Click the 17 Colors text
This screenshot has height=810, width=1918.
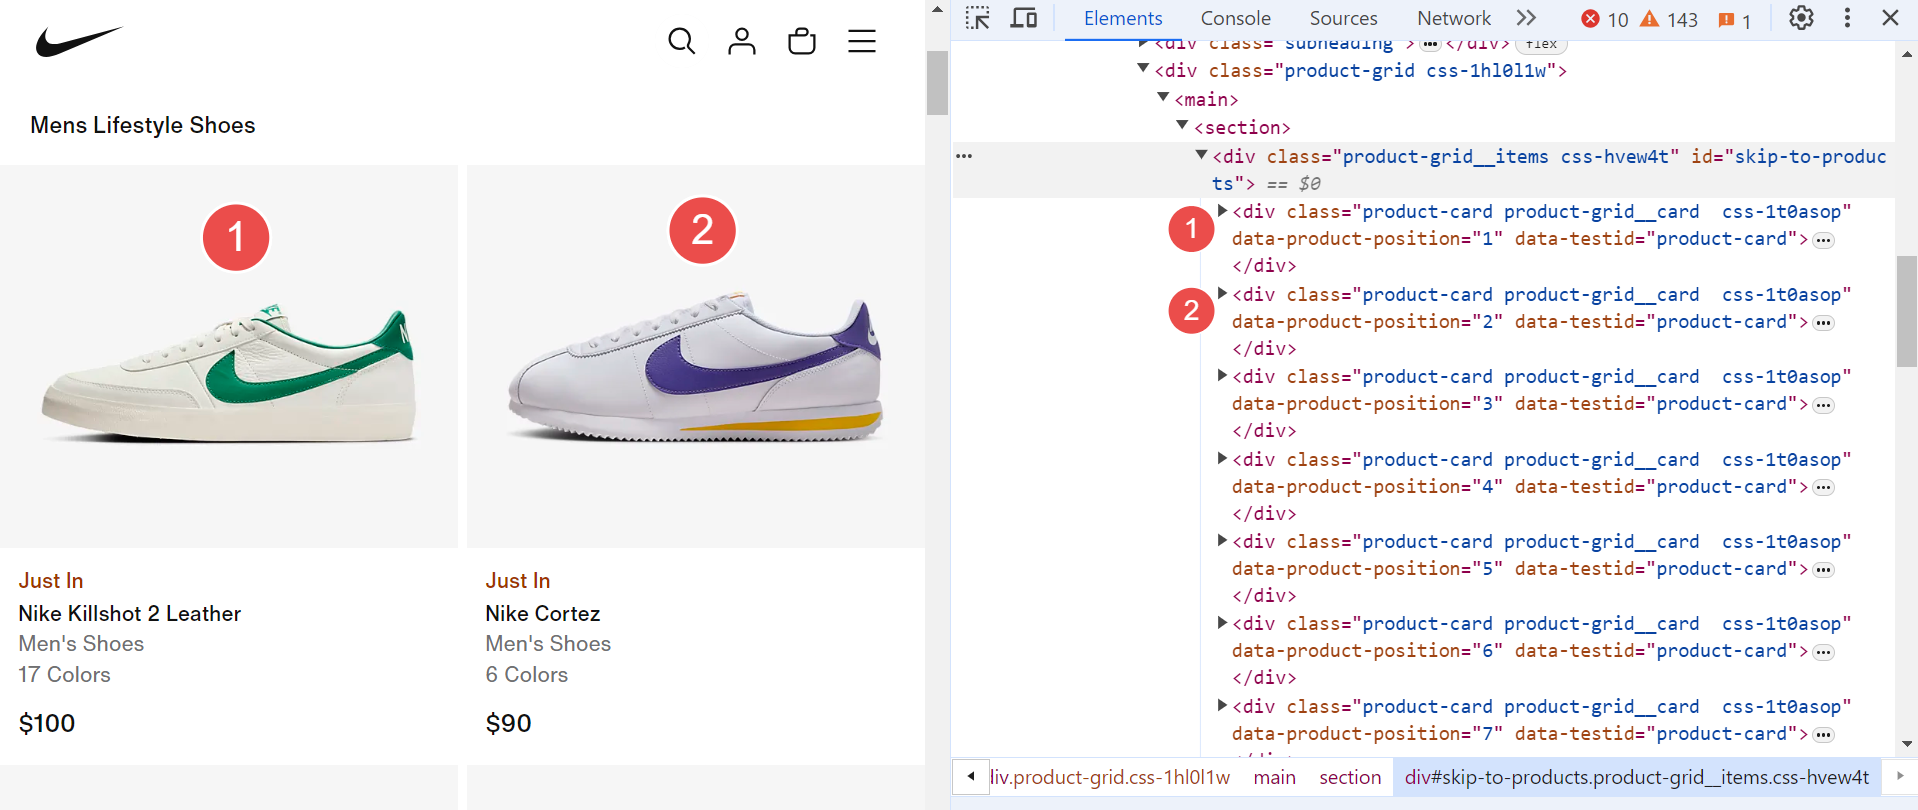coord(64,674)
